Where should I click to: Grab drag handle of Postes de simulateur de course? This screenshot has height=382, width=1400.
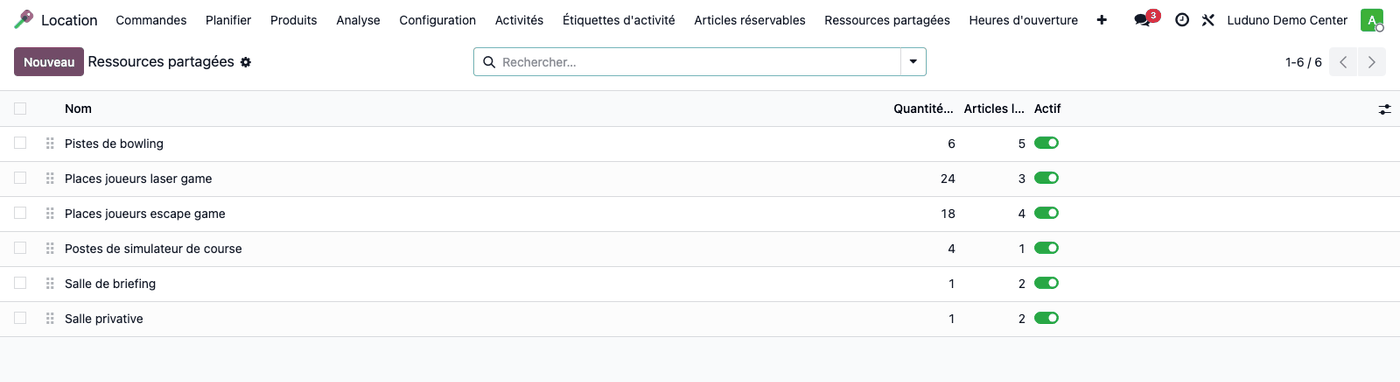point(50,249)
